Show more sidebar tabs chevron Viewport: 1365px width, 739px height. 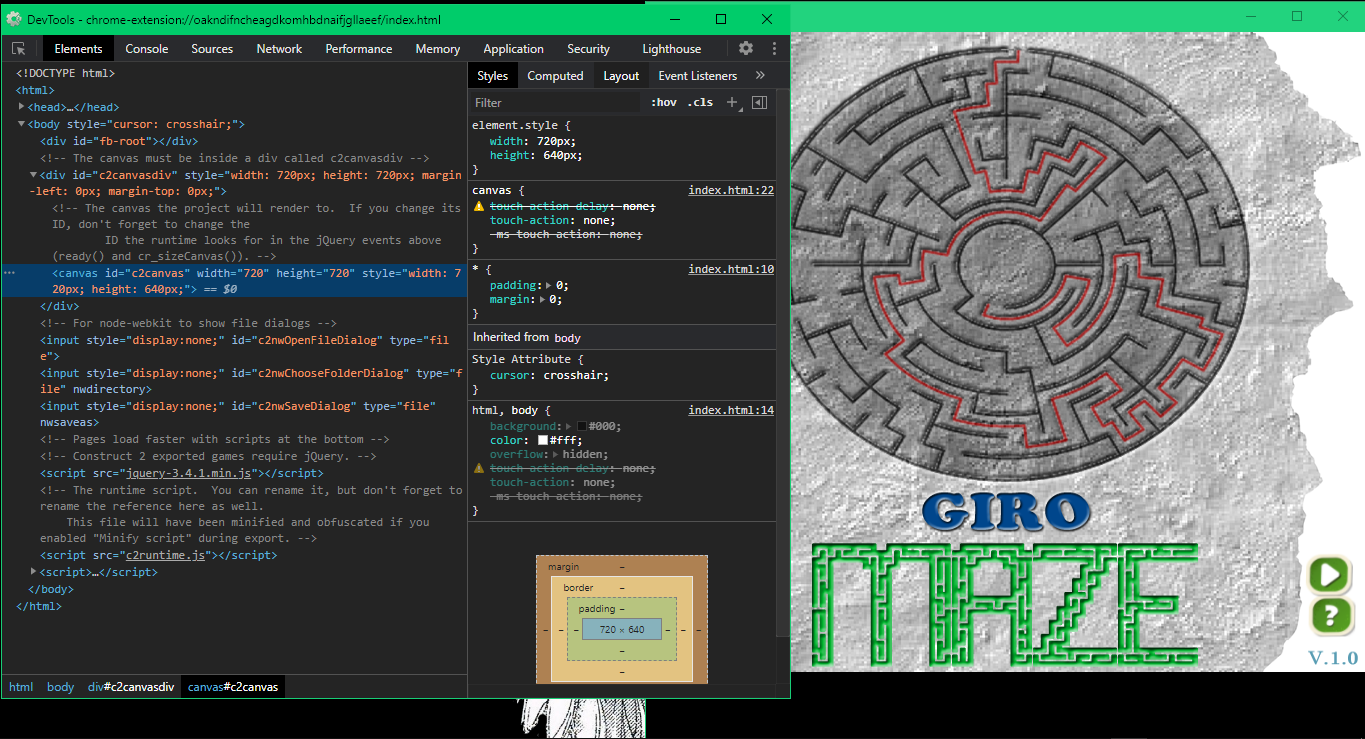click(x=760, y=75)
